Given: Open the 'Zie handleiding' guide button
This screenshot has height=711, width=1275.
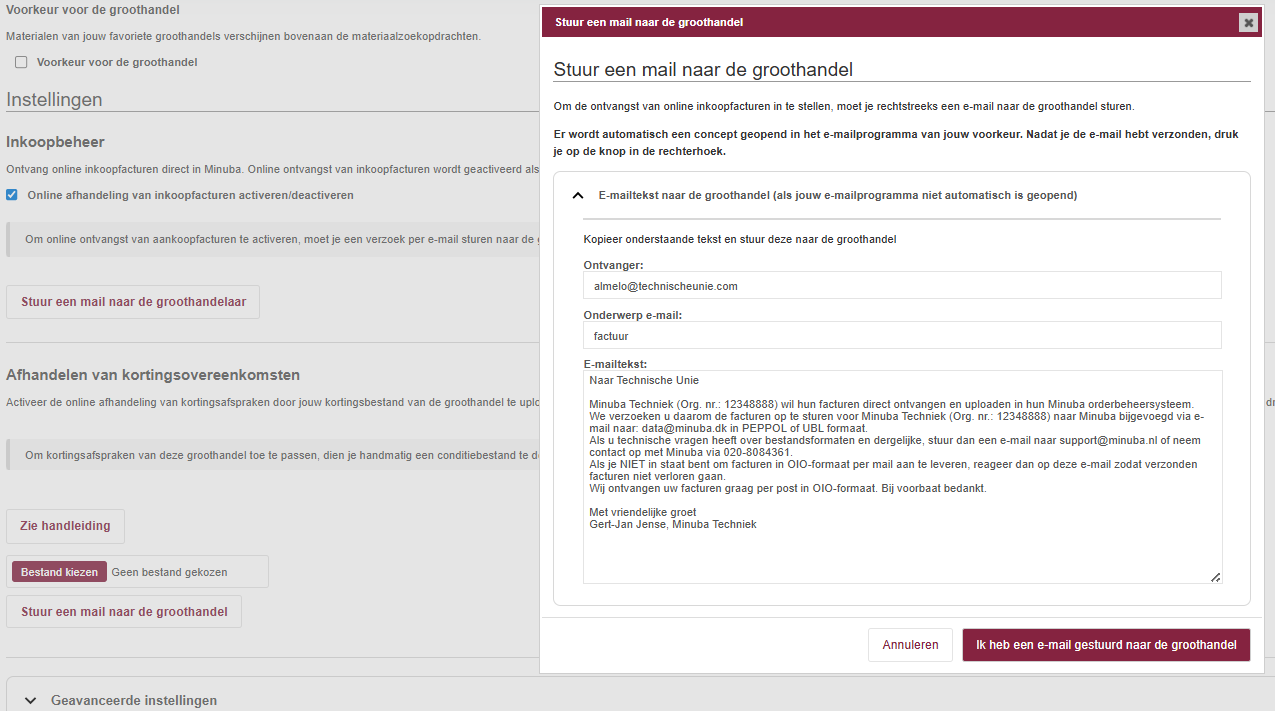Looking at the screenshot, I should click(x=65, y=526).
